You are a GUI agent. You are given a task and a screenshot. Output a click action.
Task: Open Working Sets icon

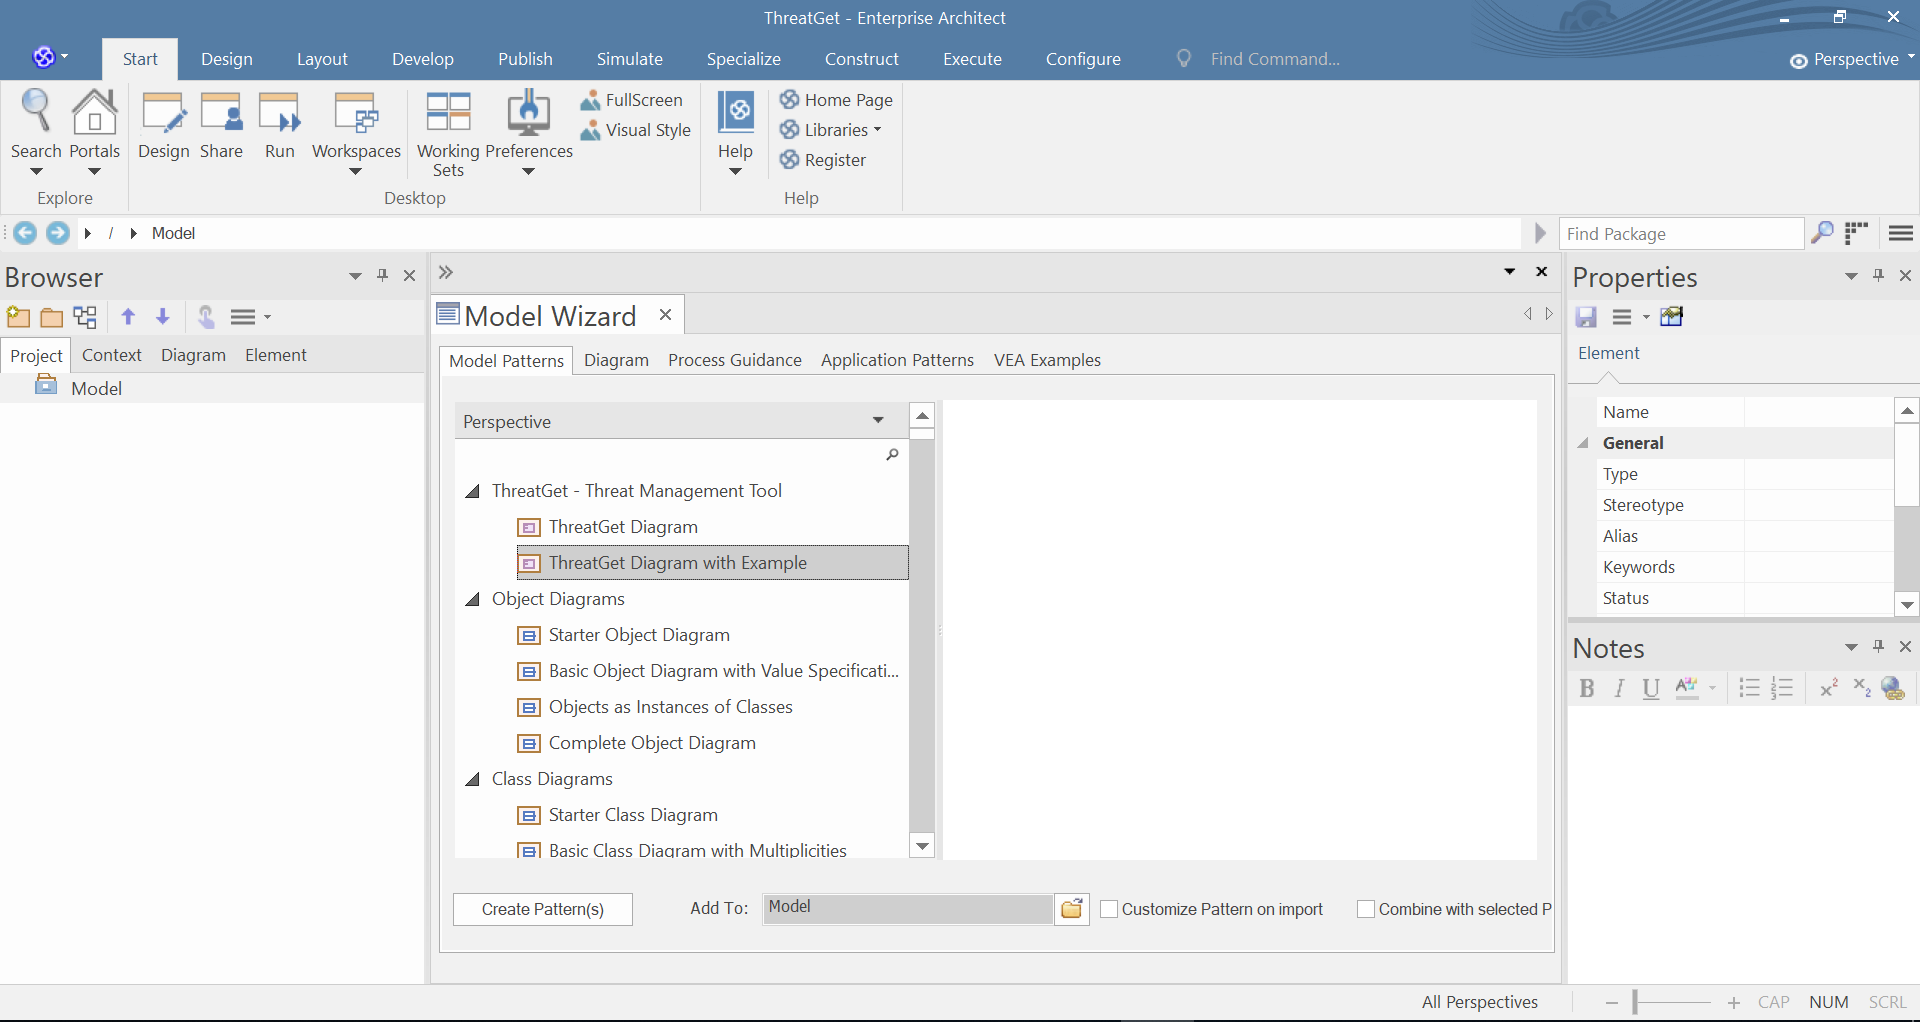click(448, 133)
